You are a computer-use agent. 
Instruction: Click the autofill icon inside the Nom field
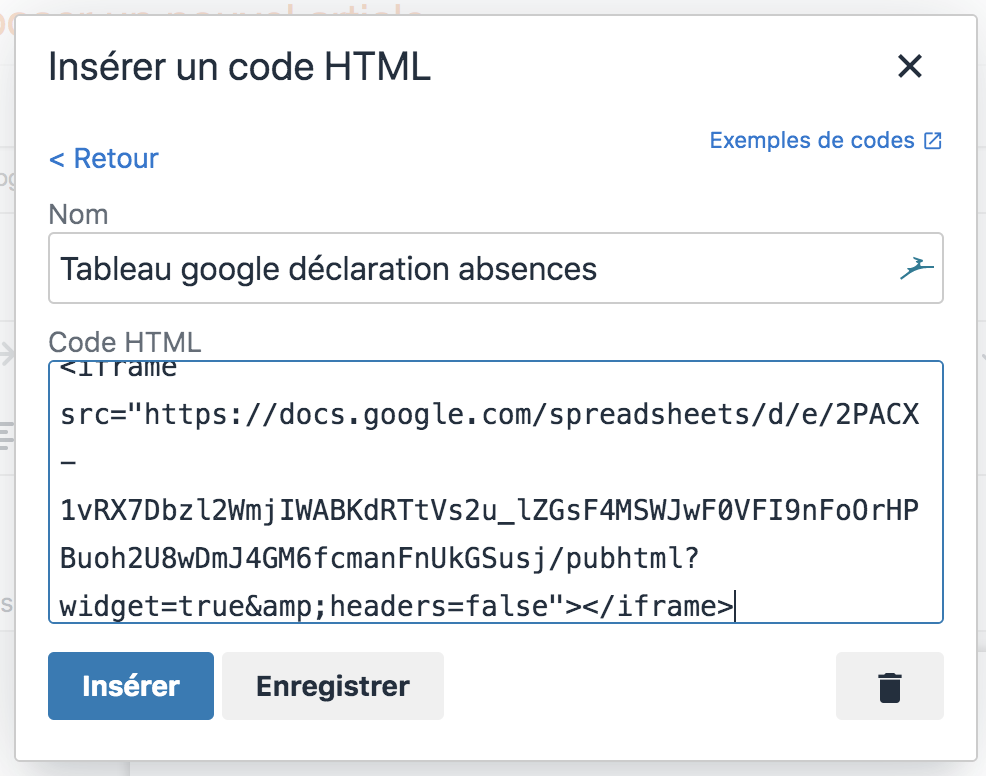coord(917,269)
